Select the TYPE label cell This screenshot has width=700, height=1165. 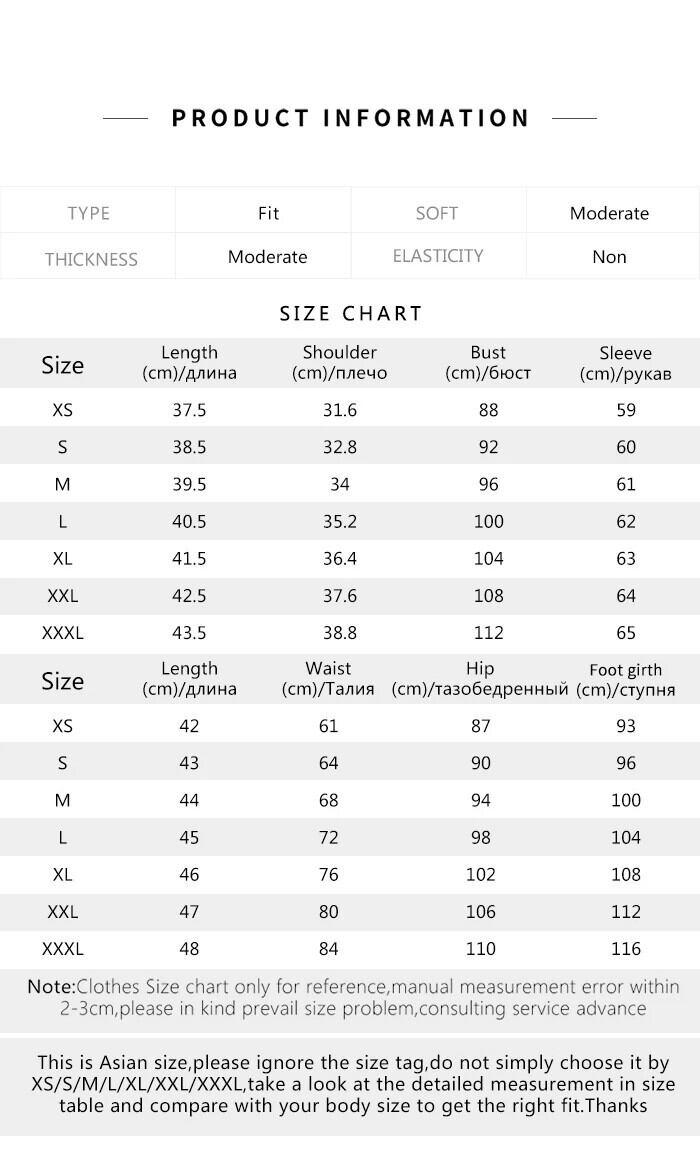coord(88,213)
